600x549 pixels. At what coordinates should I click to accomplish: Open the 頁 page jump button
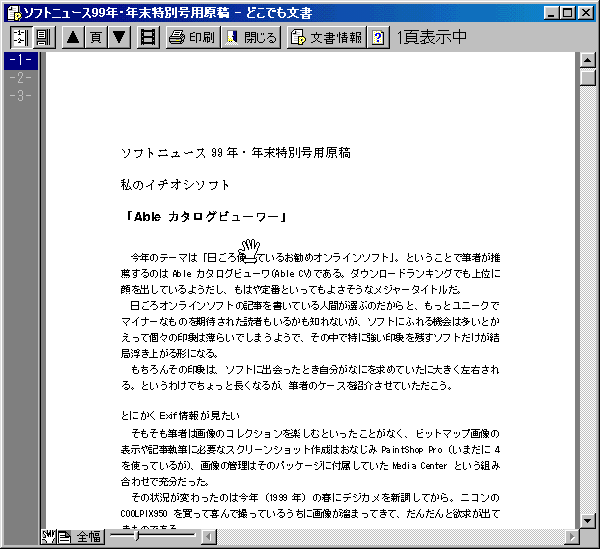[96, 37]
